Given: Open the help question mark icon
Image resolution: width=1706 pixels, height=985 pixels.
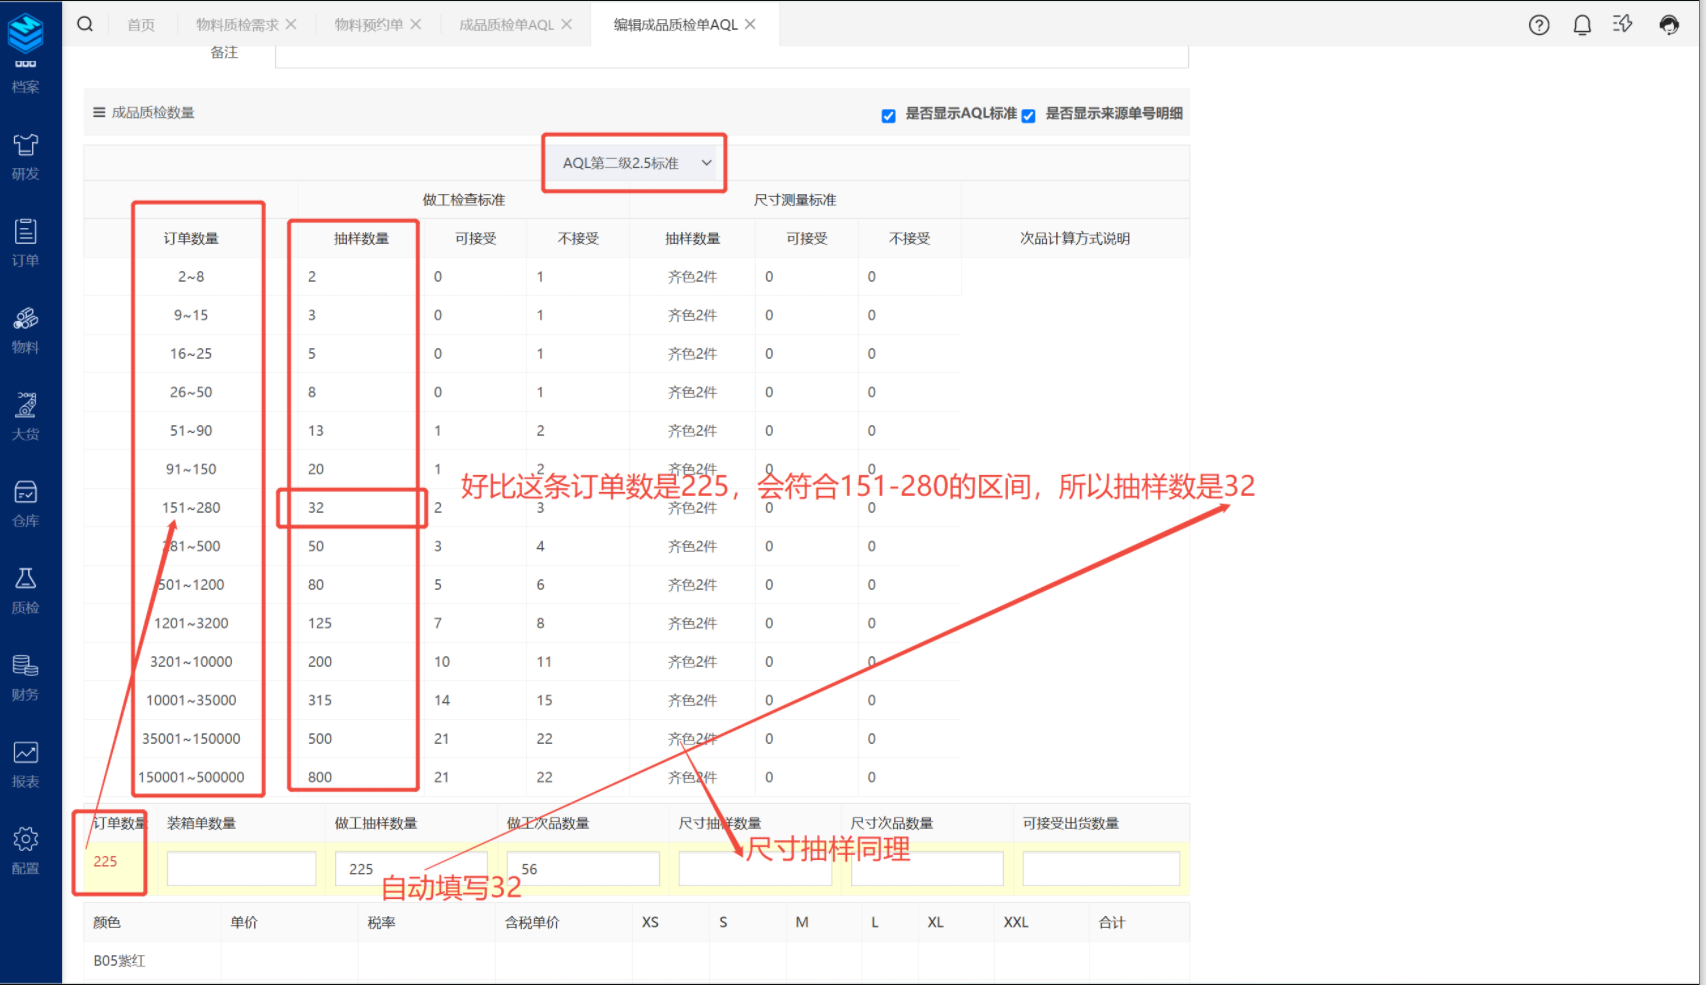Looking at the screenshot, I should point(1539,25).
